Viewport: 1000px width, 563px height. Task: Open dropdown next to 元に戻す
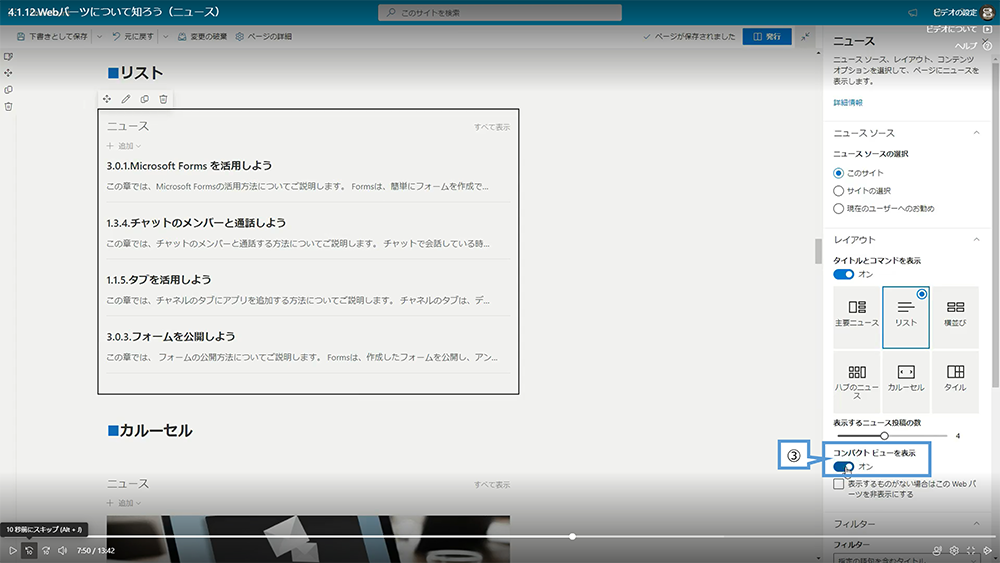click(x=165, y=36)
